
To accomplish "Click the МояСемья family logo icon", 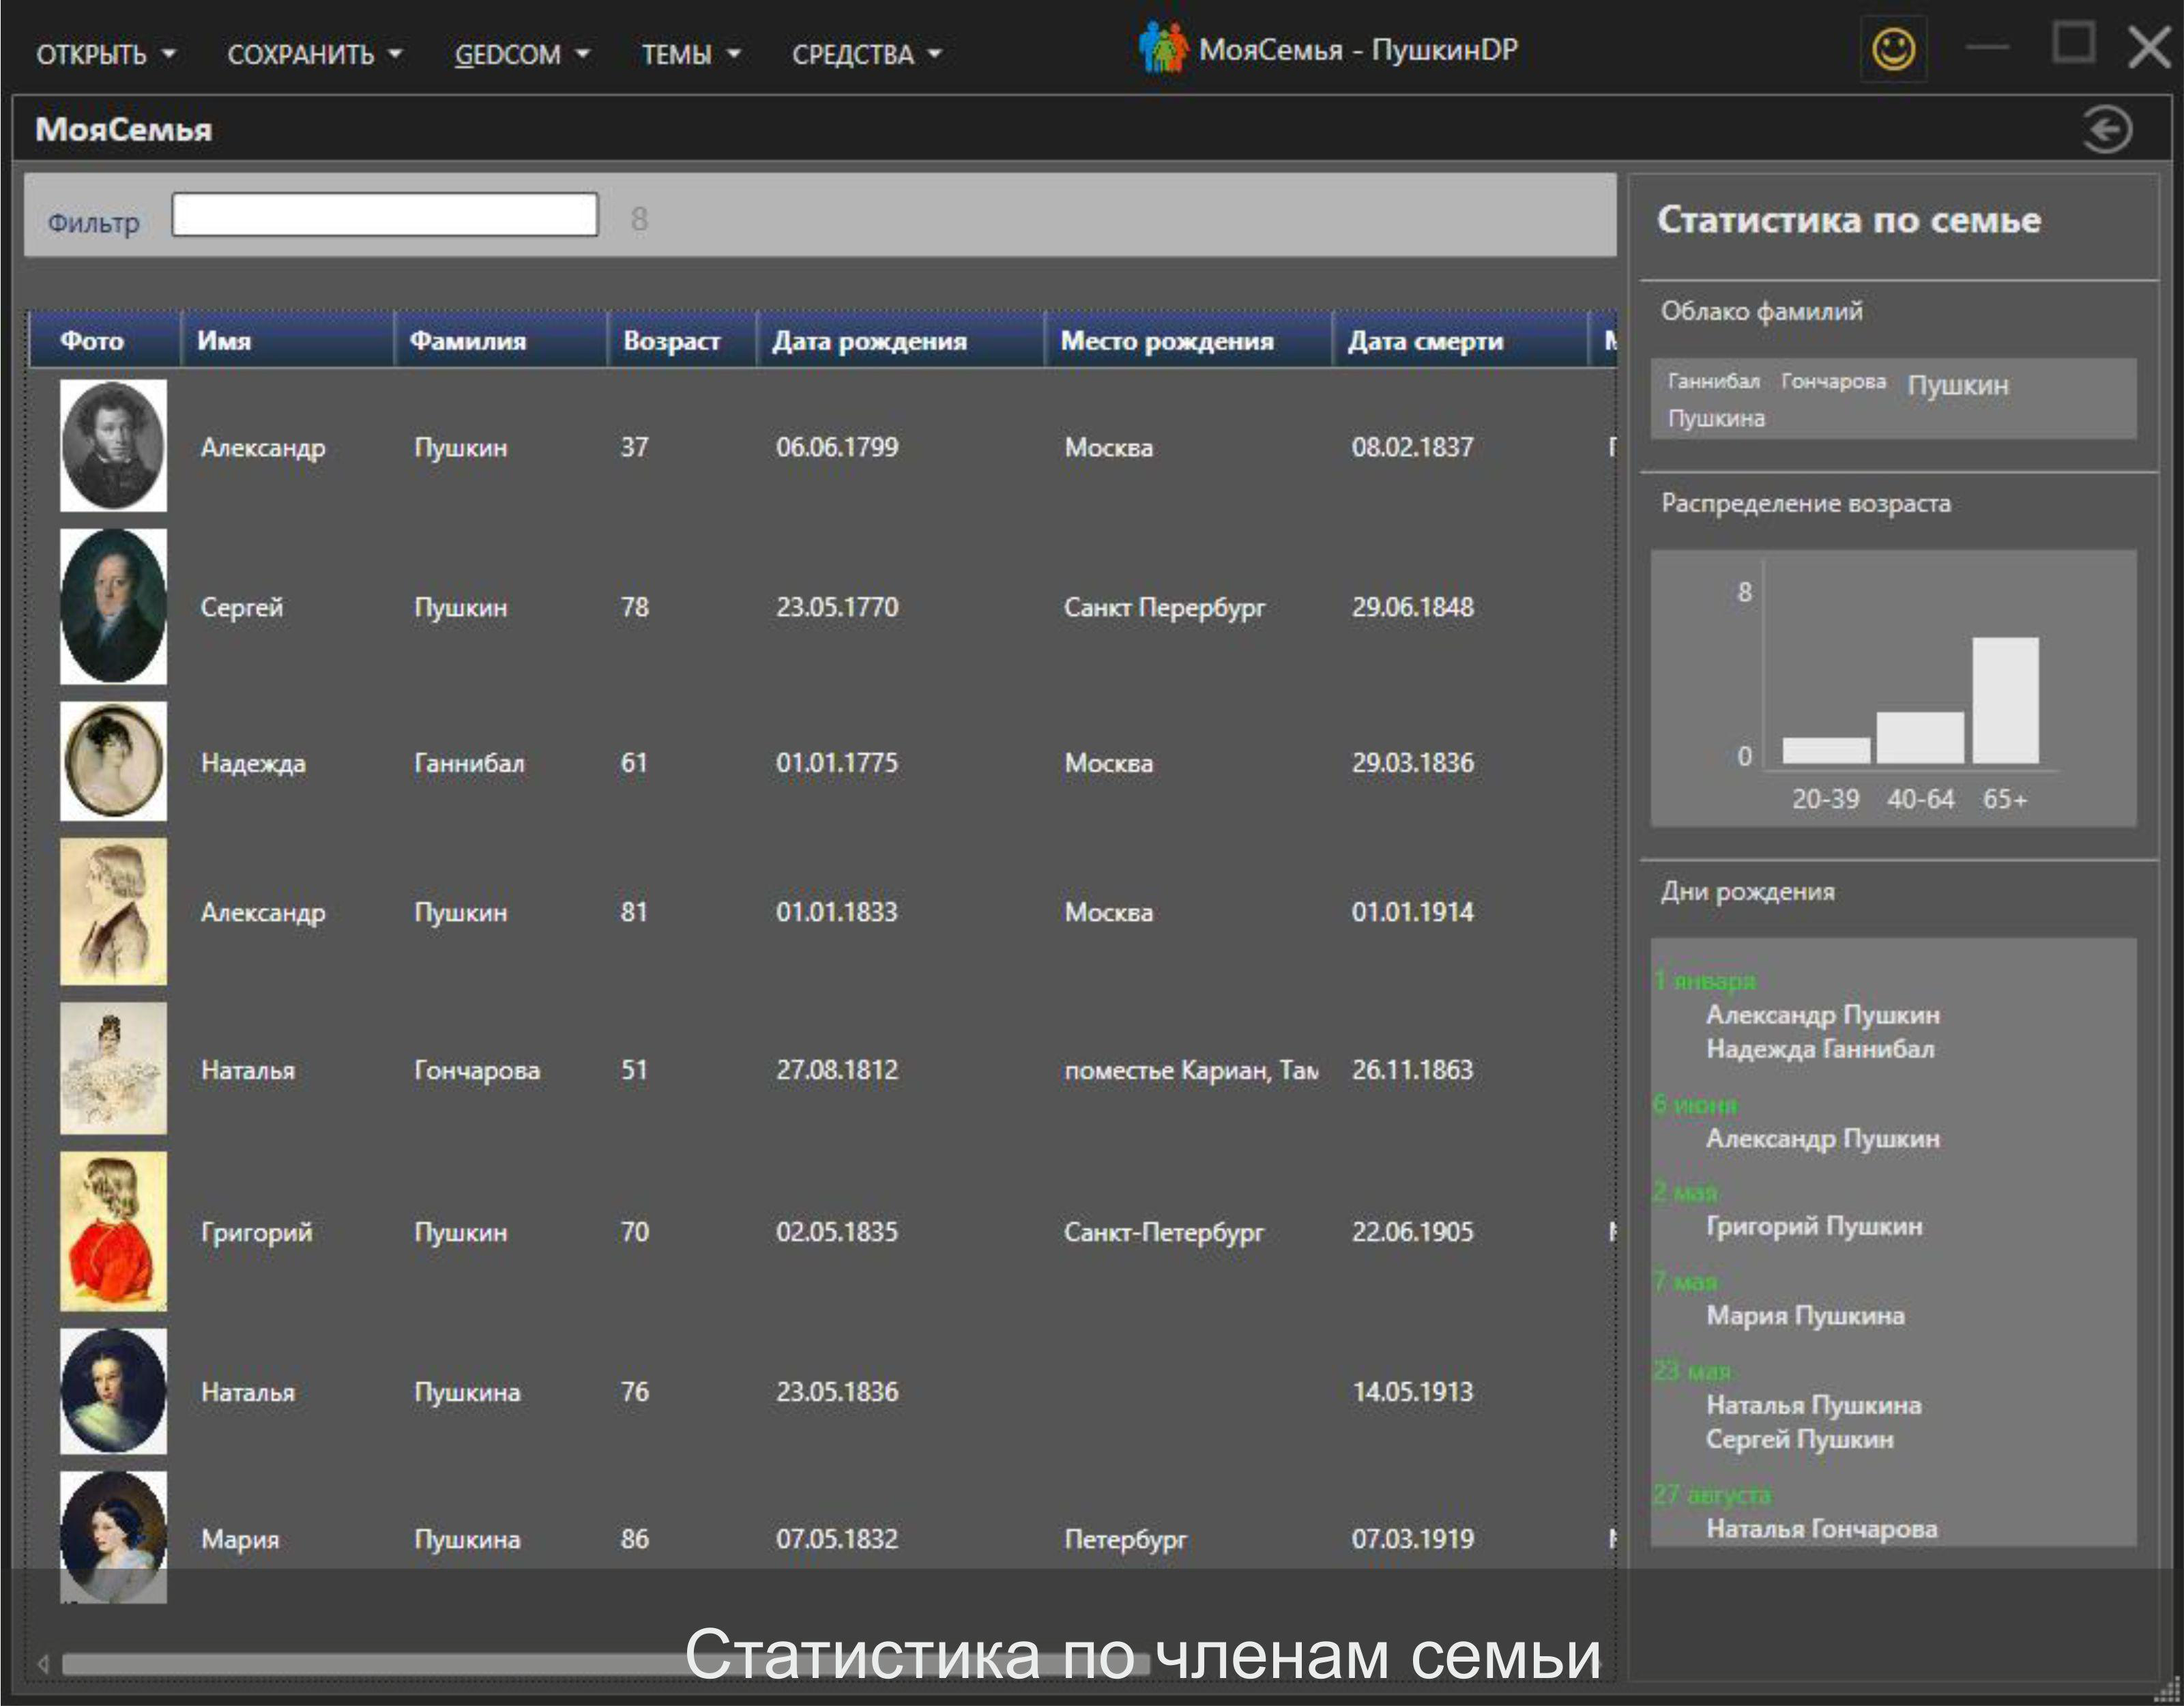I will (1163, 45).
